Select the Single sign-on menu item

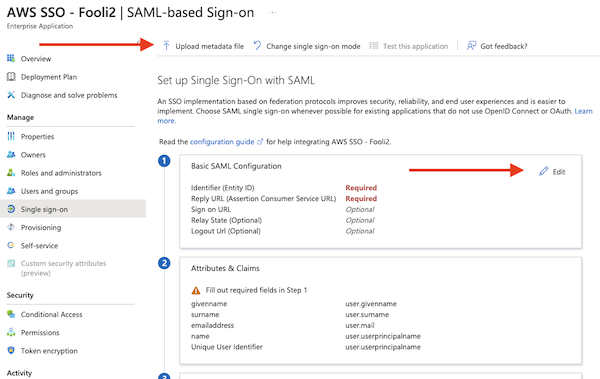tap(73, 209)
